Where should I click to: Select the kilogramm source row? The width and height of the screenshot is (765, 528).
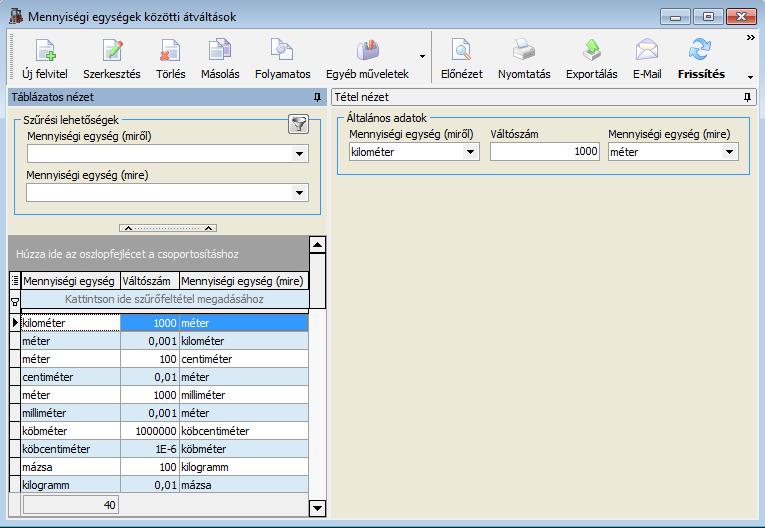point(71,486)
